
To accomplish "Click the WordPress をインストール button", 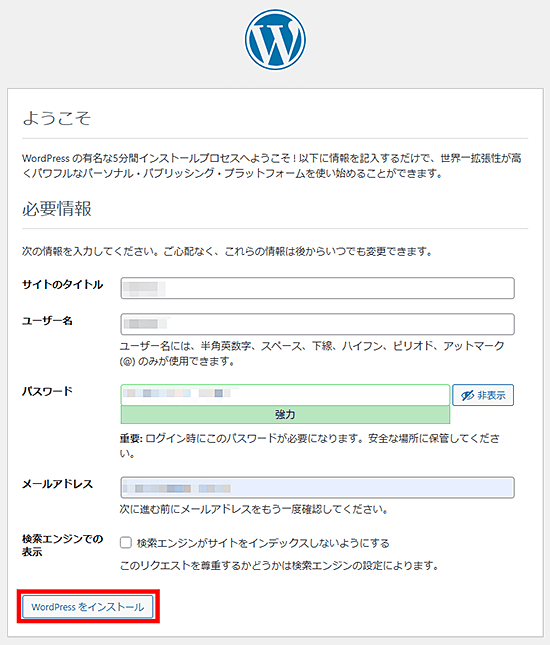I will click(x=88, y=607).
